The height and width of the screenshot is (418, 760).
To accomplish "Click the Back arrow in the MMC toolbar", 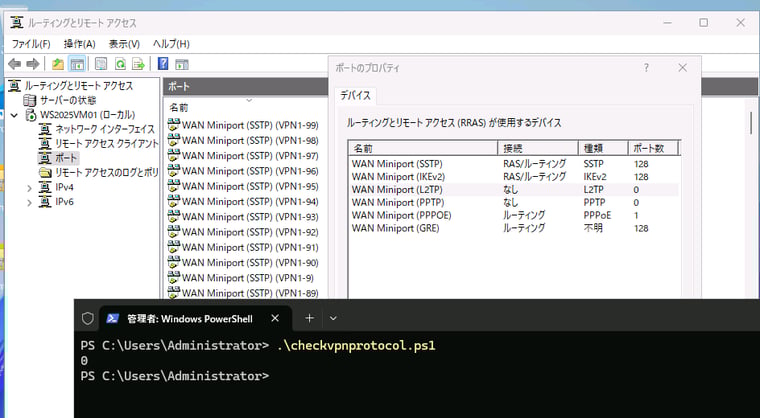I will pos(15,64).
